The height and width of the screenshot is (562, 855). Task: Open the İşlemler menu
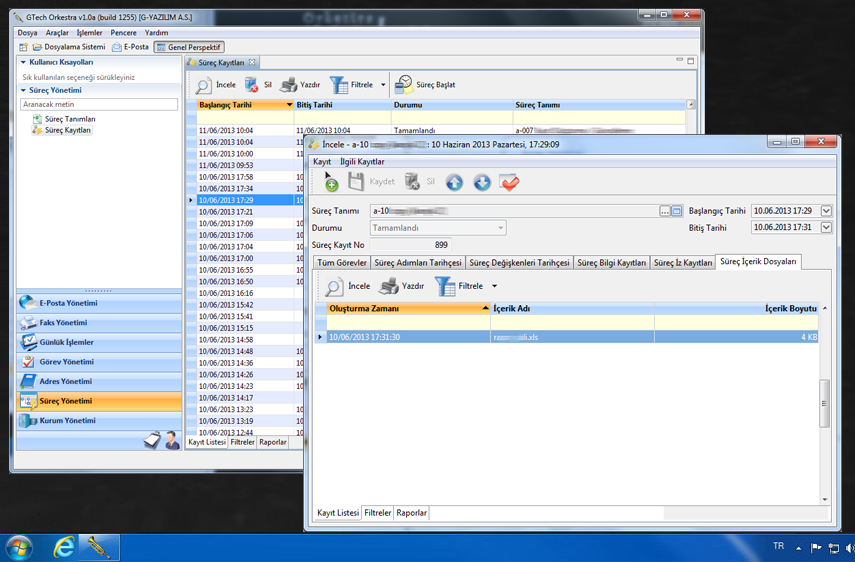(89, 33)
